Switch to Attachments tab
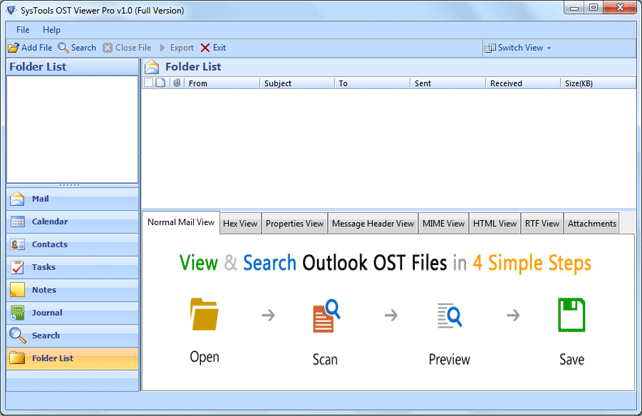The width and height of the screenshot is (642, 416). coord(592,224)
